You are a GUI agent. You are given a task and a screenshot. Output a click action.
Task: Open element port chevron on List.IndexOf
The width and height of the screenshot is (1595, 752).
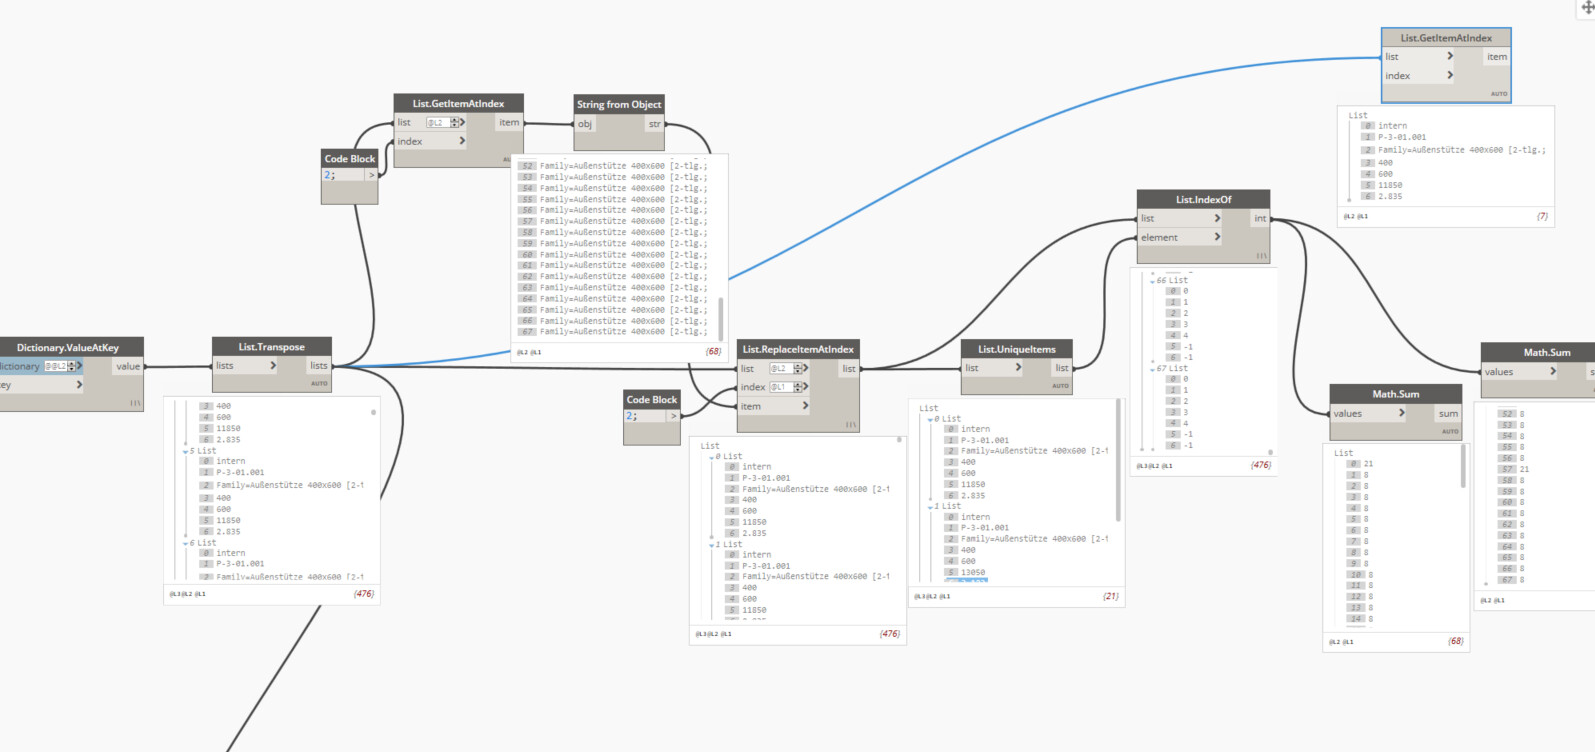tap(1217, 237)
